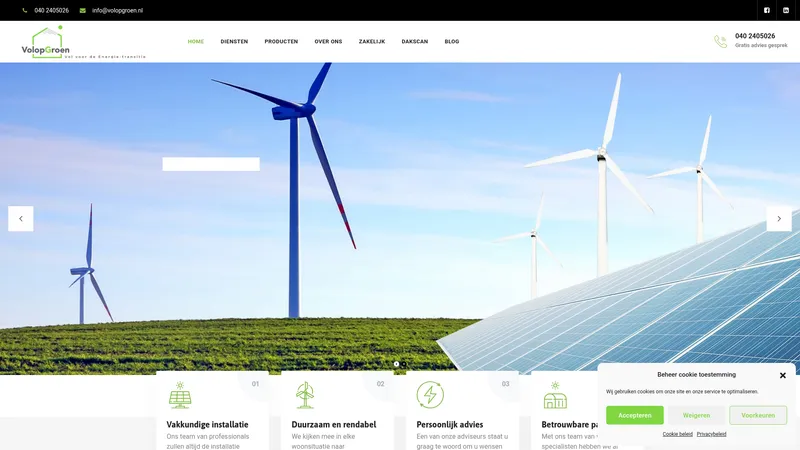Image resolution: width=800 pixels, height=450 pixels.
Task: Open the Cookie beleid link
Action: pos(678,434)
